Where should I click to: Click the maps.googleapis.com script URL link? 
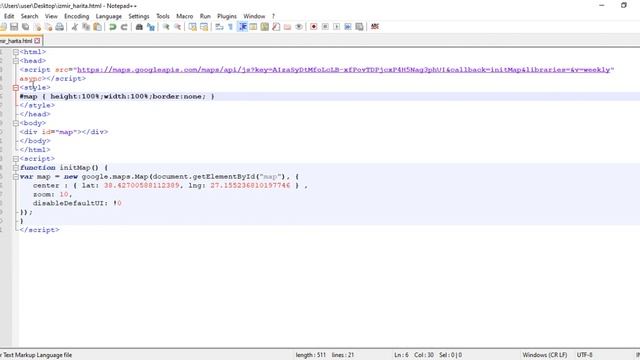(x=345, y=70)
